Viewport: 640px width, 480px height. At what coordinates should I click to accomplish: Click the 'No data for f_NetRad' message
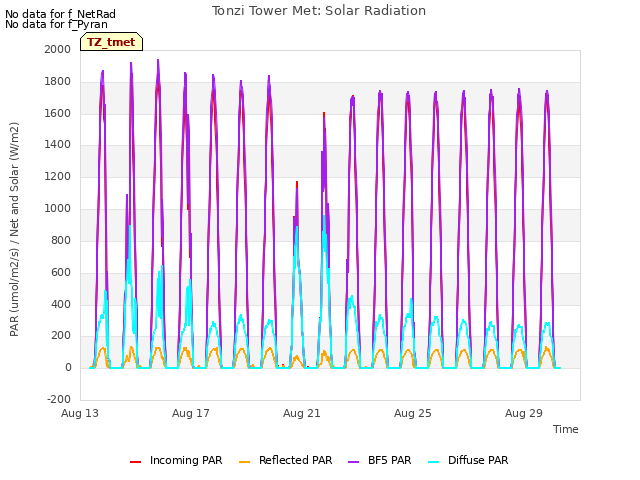(60, 14)
